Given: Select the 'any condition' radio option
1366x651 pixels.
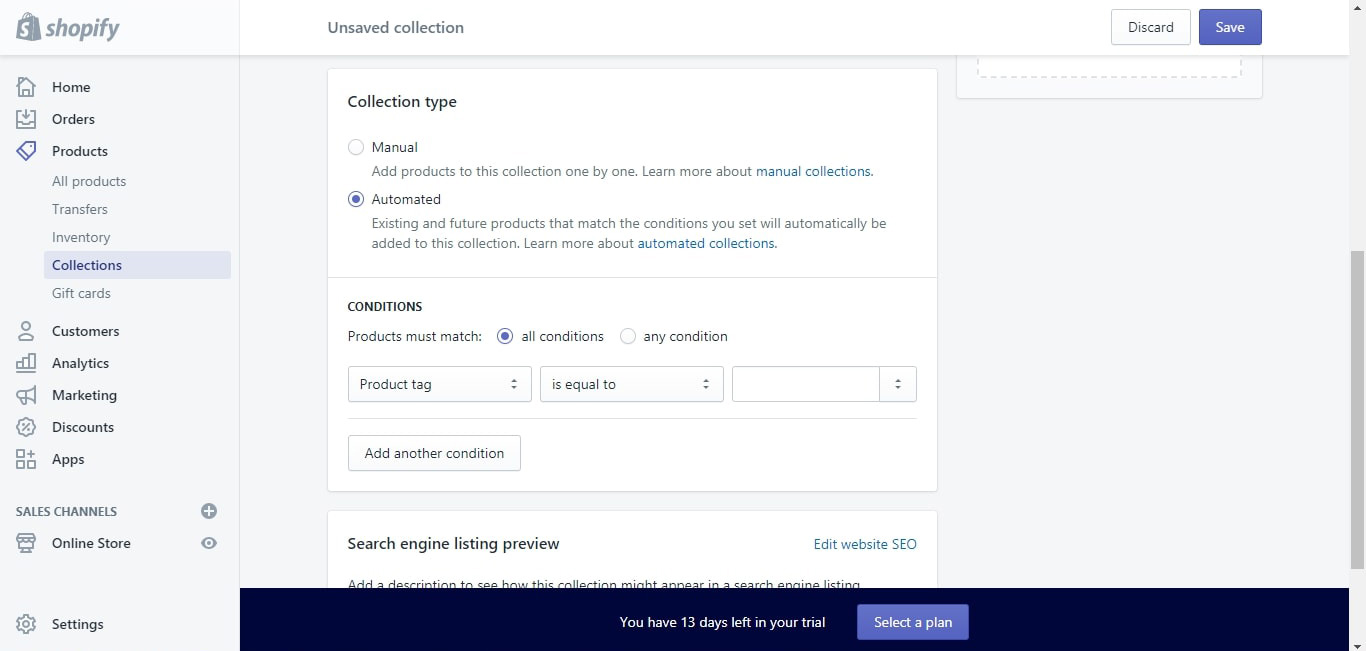Looking at the screenshot, I should pyautogui.click(x=628, y=336).
